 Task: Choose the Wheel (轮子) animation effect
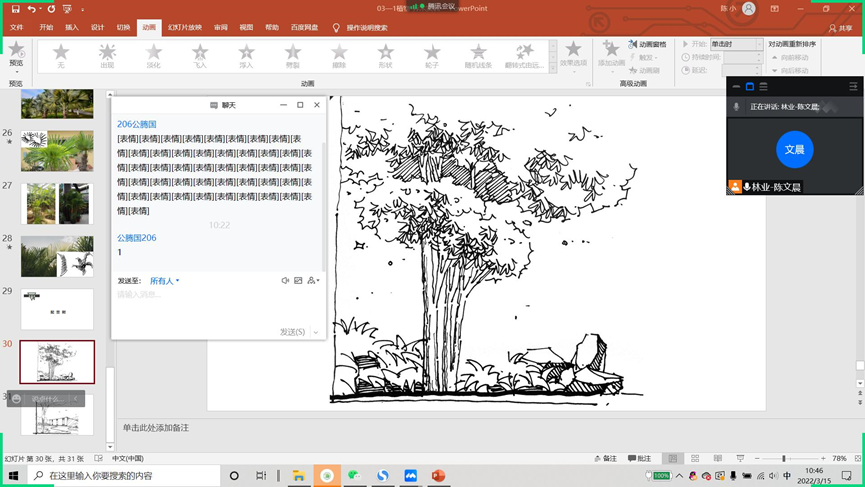(x=432, y=55)
